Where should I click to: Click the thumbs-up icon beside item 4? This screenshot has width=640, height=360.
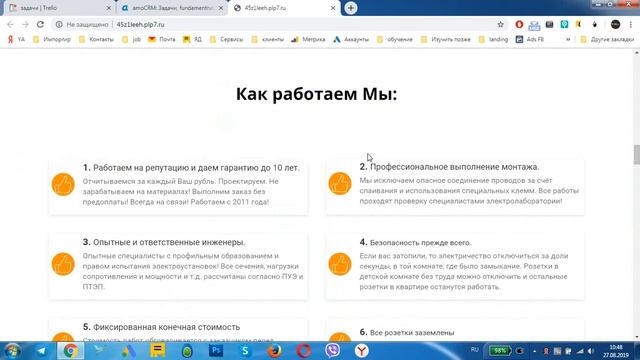[x=340, y=264]
